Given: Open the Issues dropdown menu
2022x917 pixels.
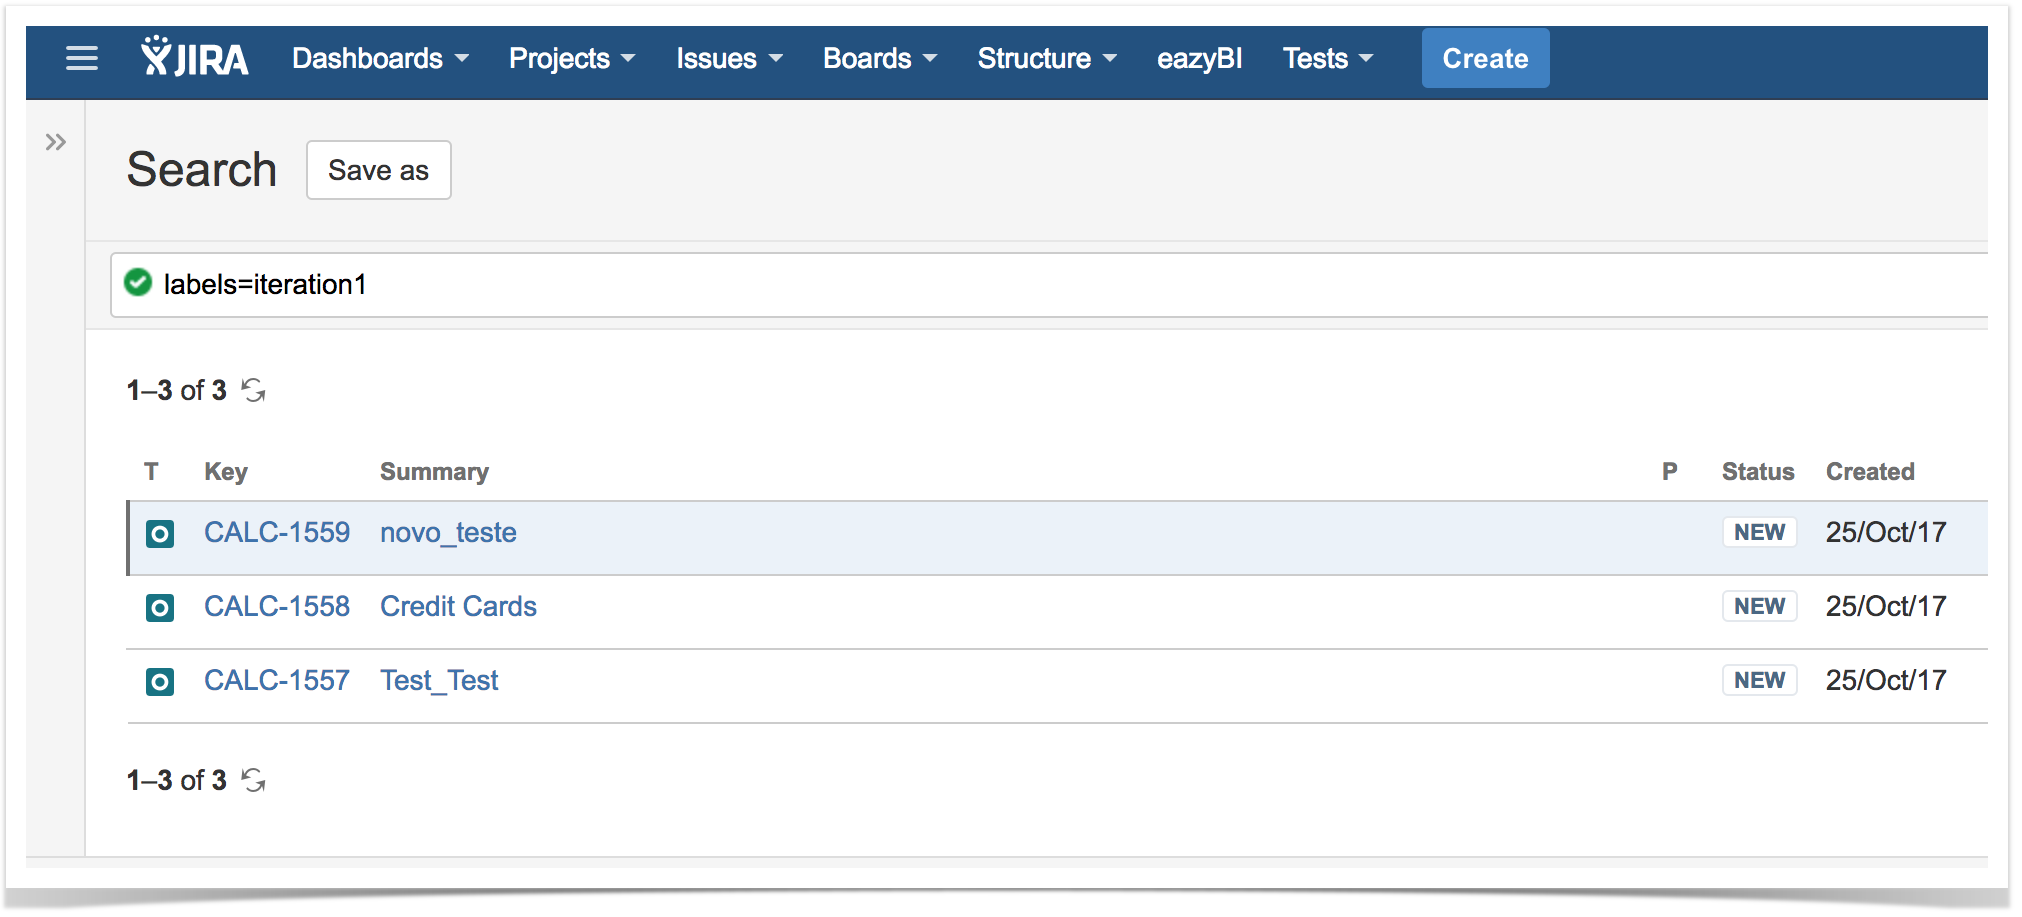Looking at the screenshot, I should [729, 59].
